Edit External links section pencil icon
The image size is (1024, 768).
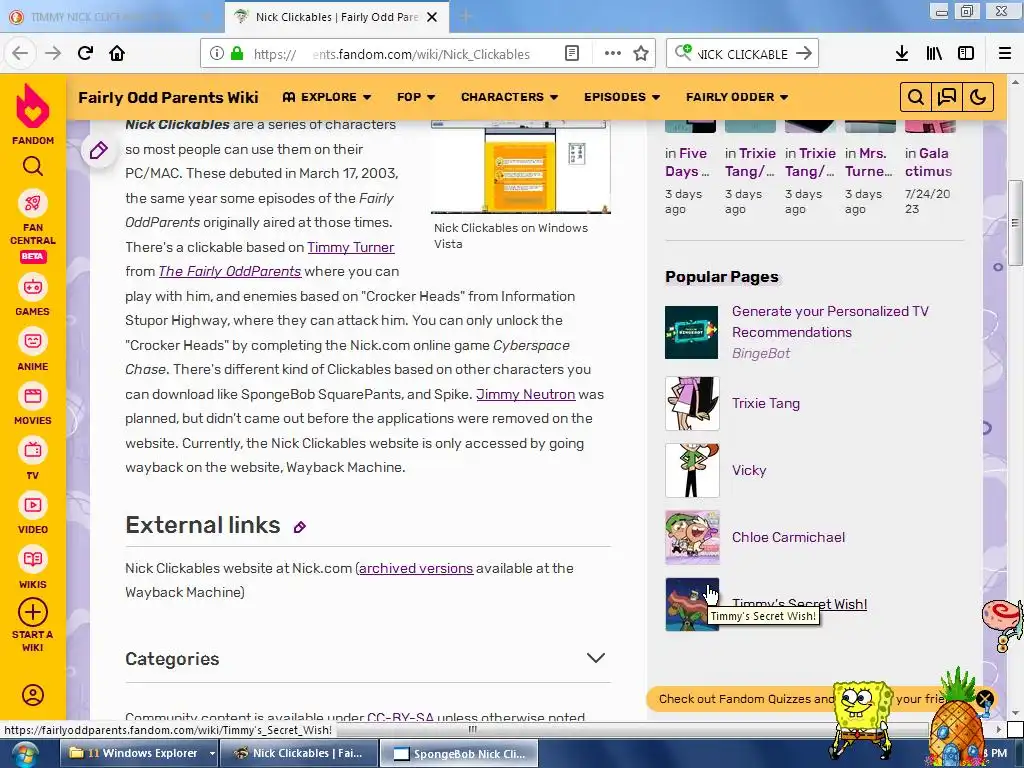[x=300, y=527]
